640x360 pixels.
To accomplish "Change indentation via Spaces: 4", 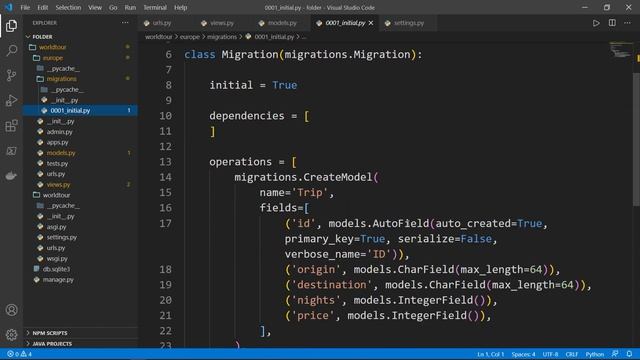I will [x=523, y=354].
